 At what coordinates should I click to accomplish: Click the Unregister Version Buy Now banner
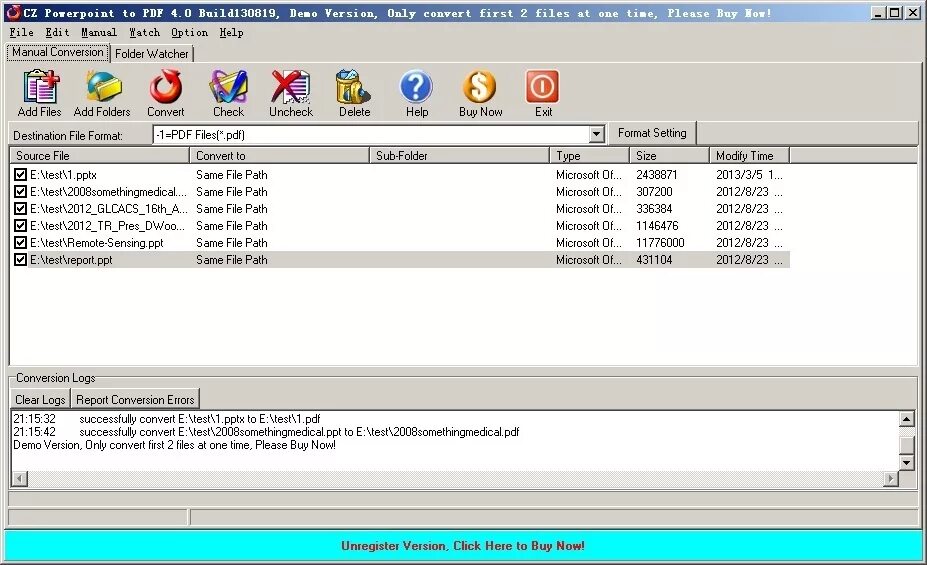pos(463,545)
